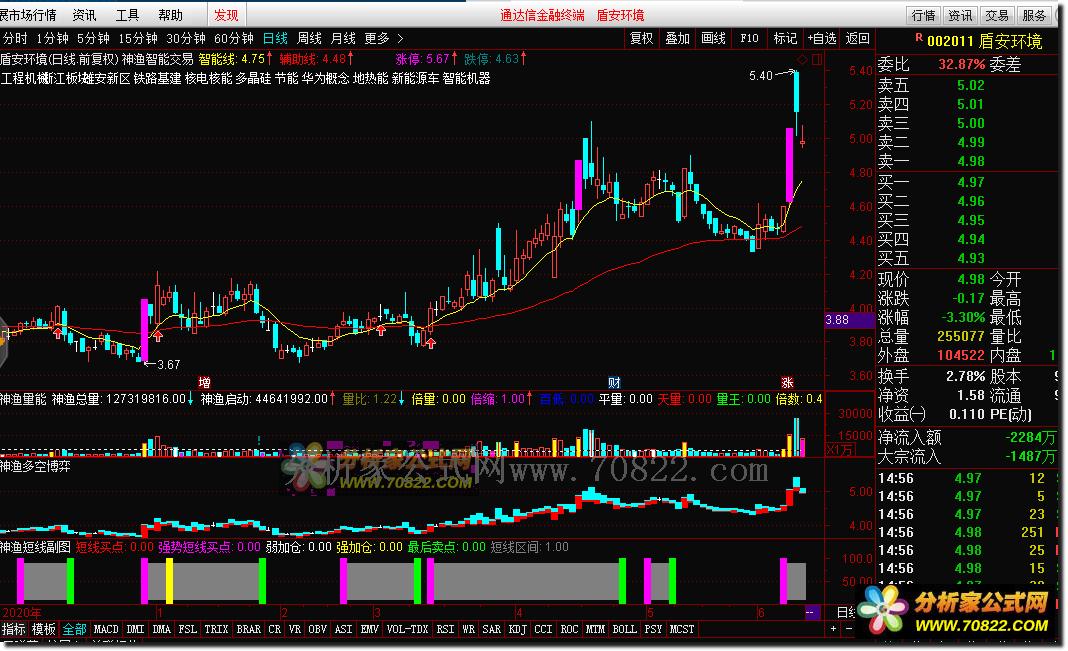Click the diamond icon above the chart

pyautogui.click(x=802, y=60)
